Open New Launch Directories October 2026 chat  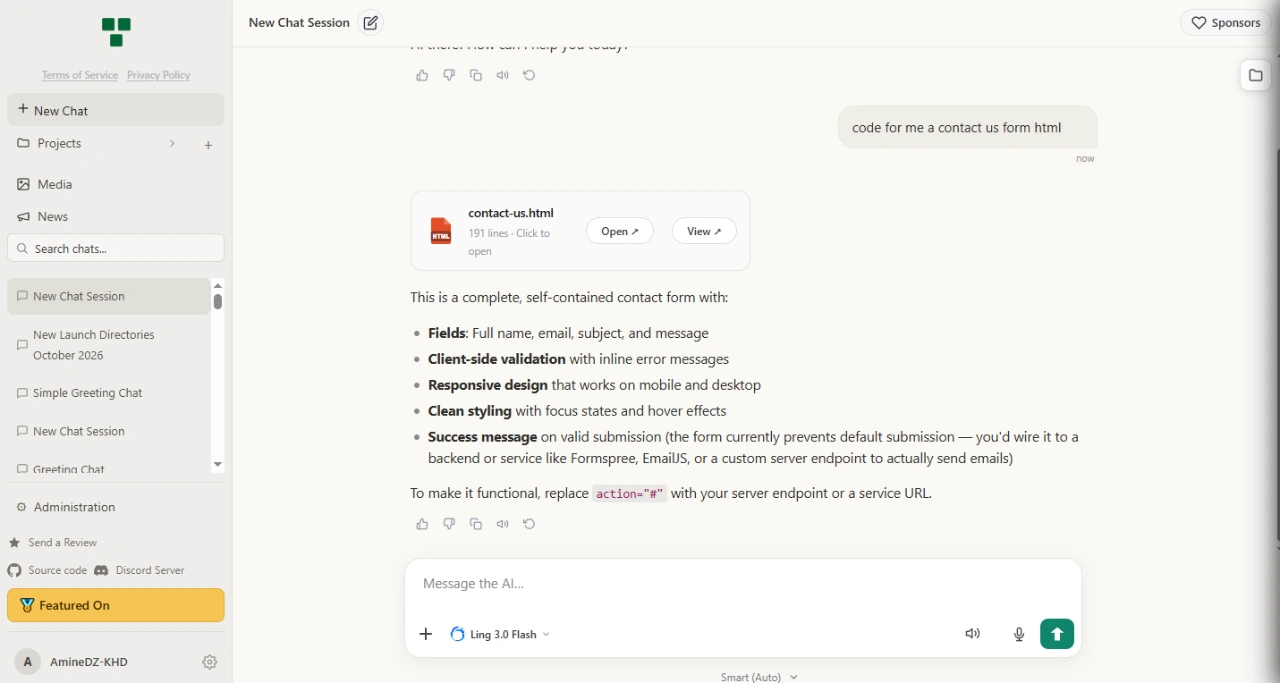pos(109,345)
